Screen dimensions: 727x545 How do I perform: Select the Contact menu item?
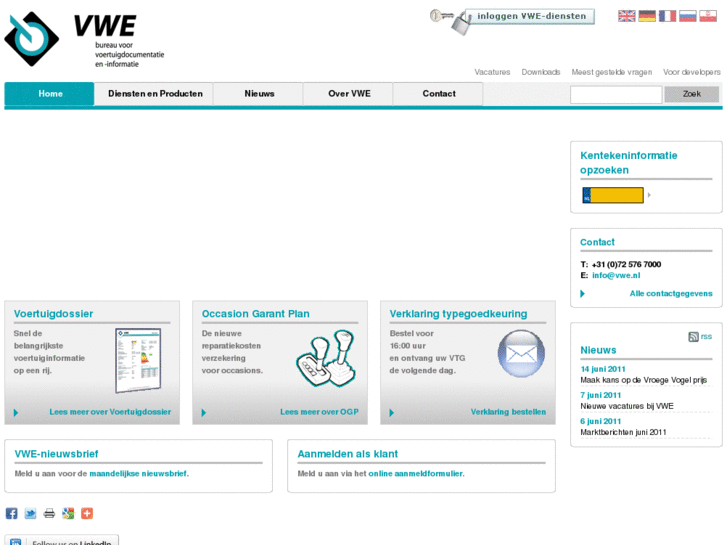(x=439, y=94)
